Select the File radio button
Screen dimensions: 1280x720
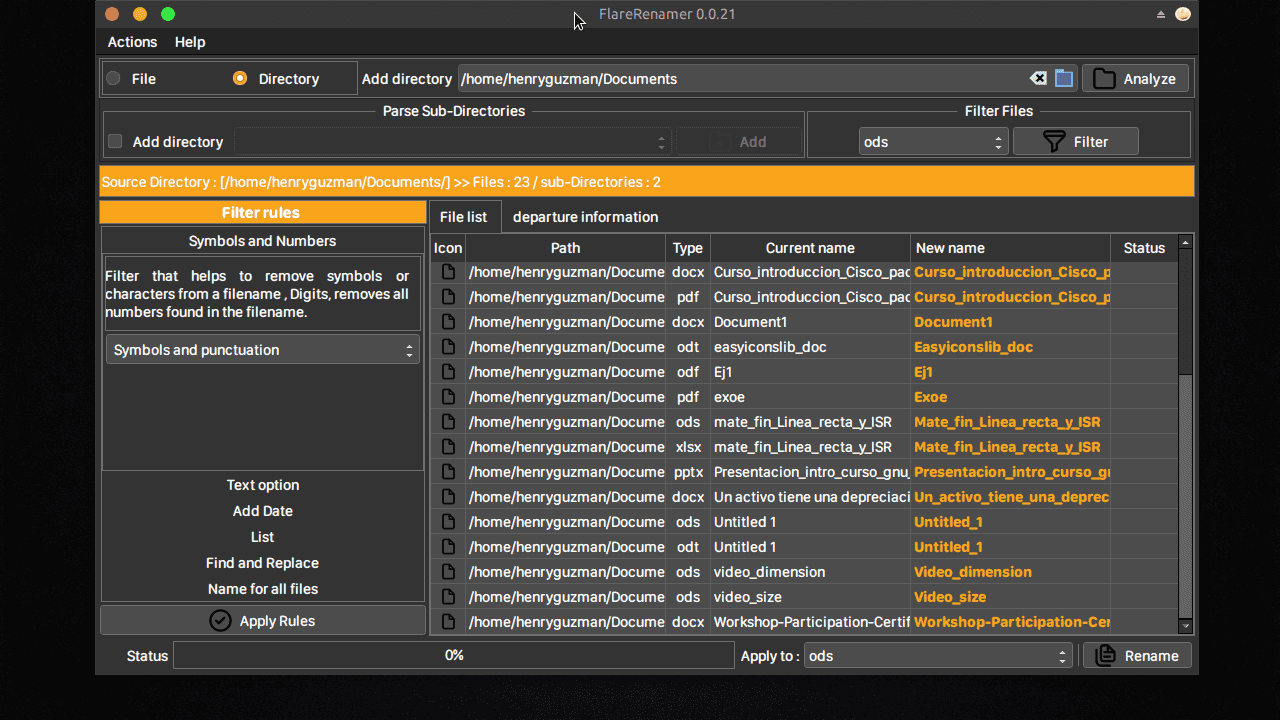click(114, 79)
